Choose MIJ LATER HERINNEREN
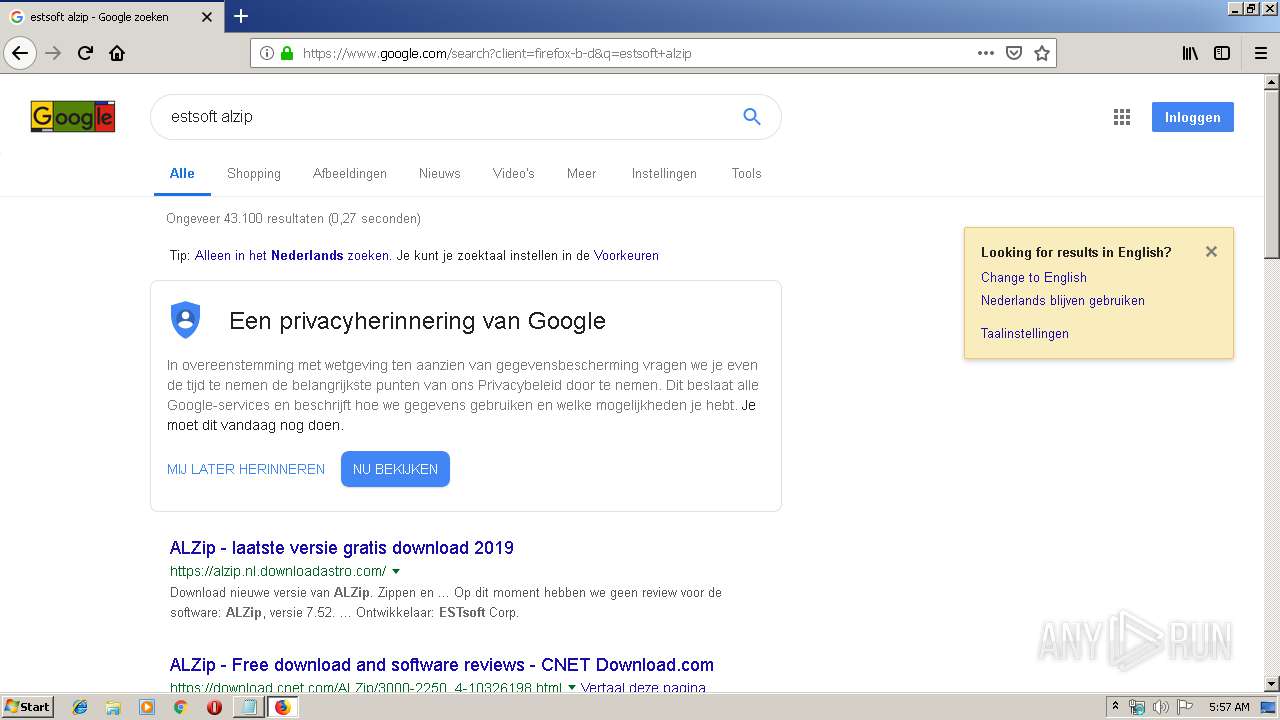 pos(246,469)
